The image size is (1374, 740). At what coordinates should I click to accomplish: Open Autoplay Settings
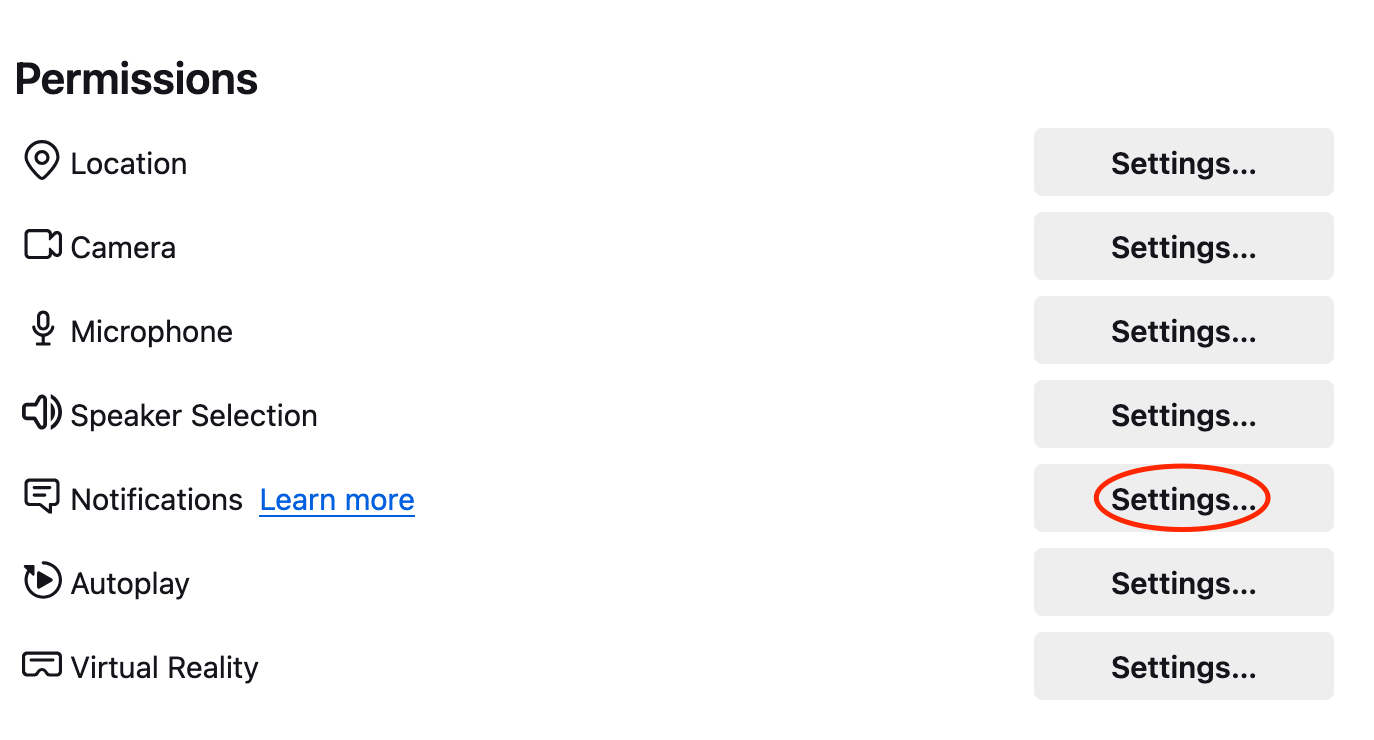click(1183, 582)
